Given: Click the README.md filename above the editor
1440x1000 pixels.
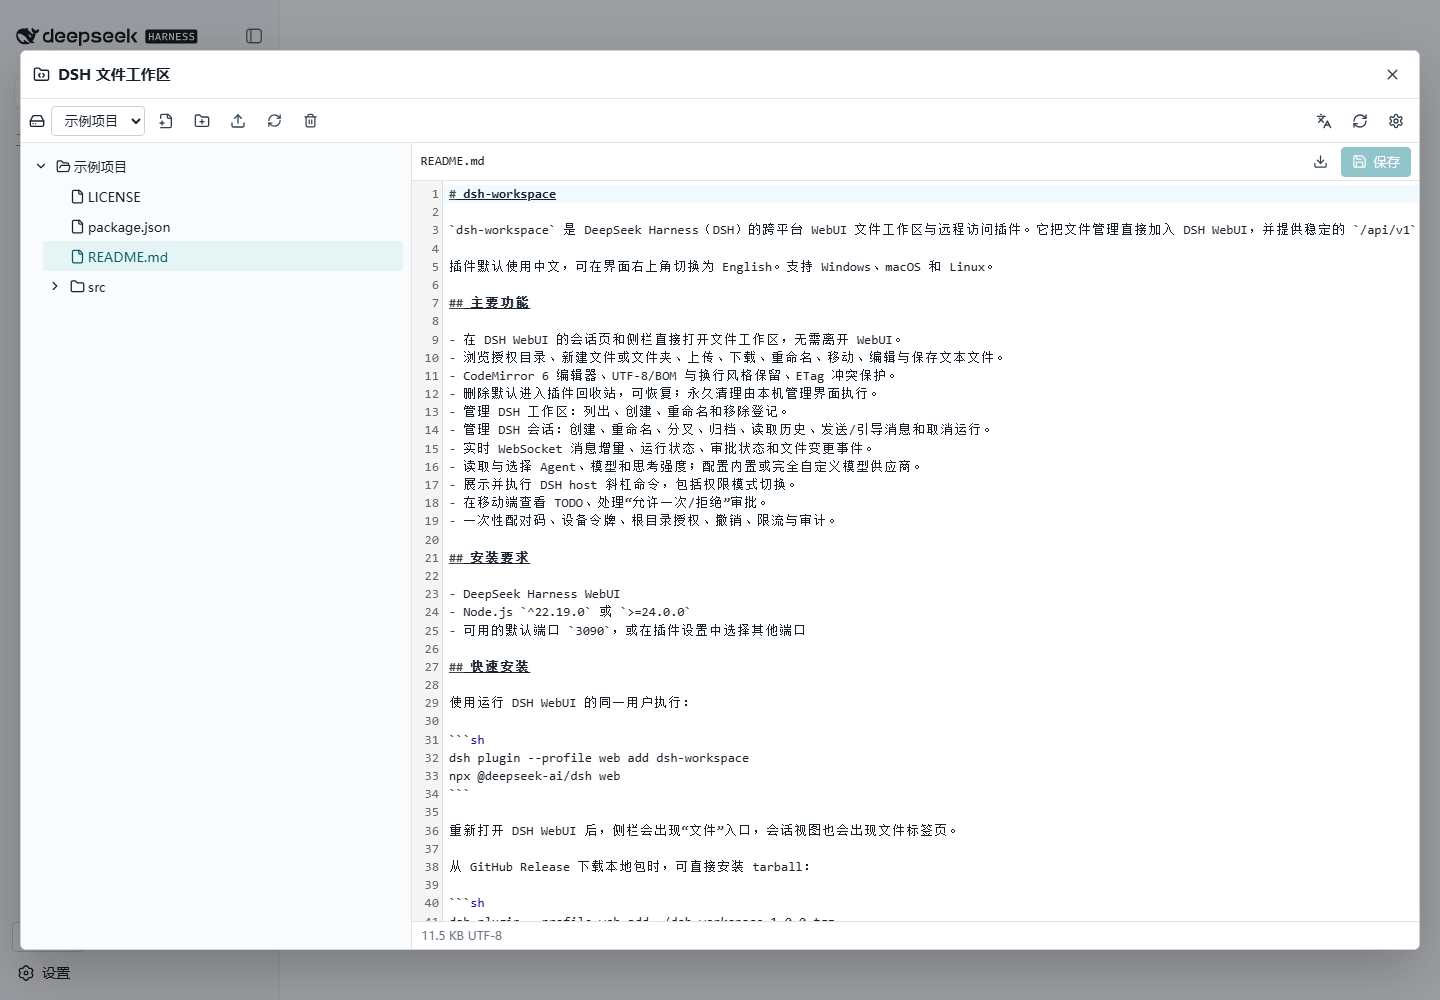Looking at the screenshot, I should click(452, 161).
